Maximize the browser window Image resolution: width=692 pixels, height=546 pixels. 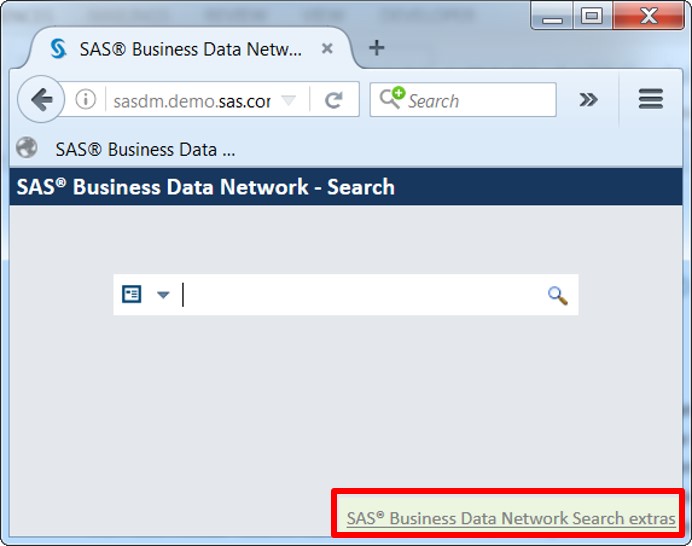592,15
